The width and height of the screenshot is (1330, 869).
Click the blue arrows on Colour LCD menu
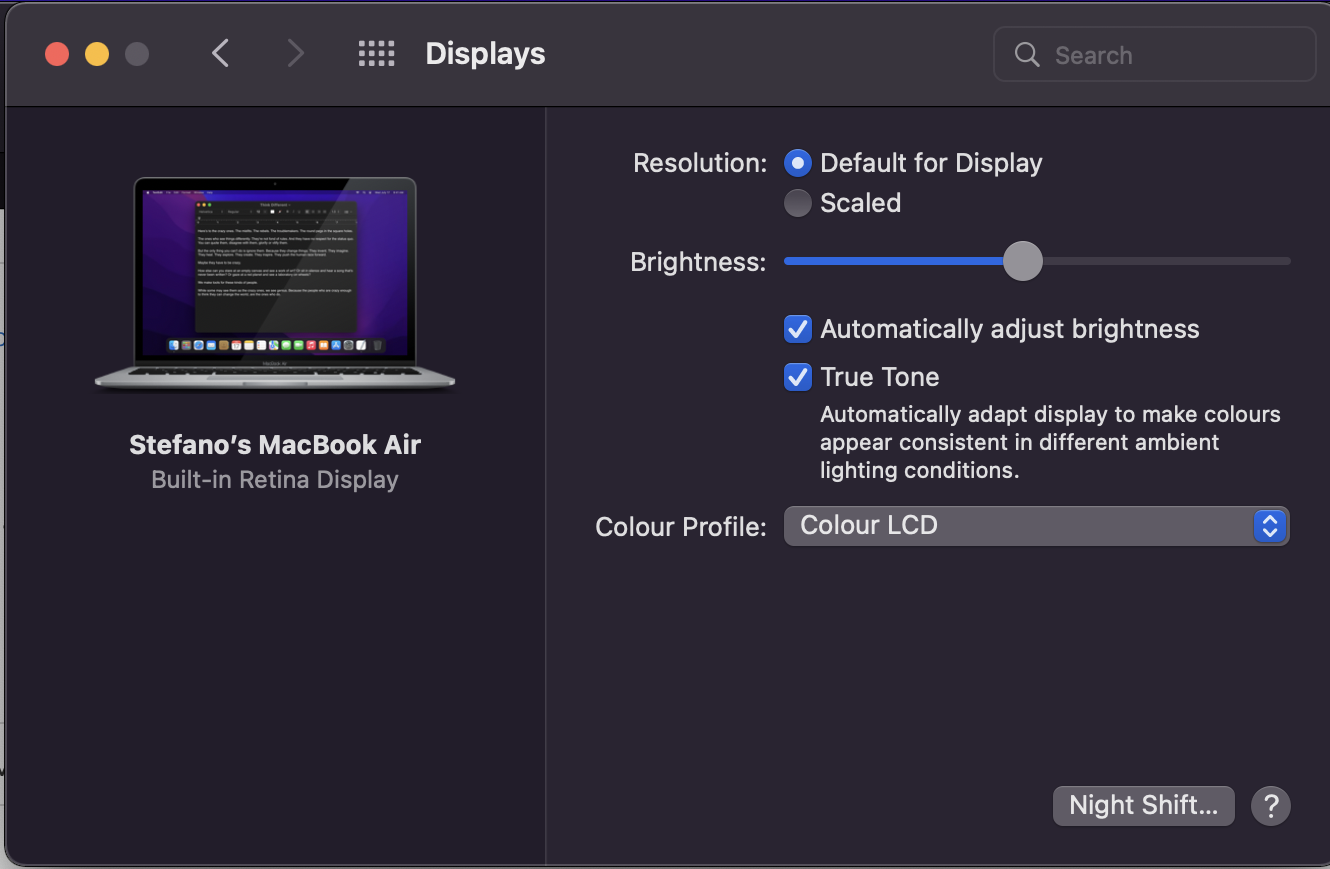tap(1269, 526)
